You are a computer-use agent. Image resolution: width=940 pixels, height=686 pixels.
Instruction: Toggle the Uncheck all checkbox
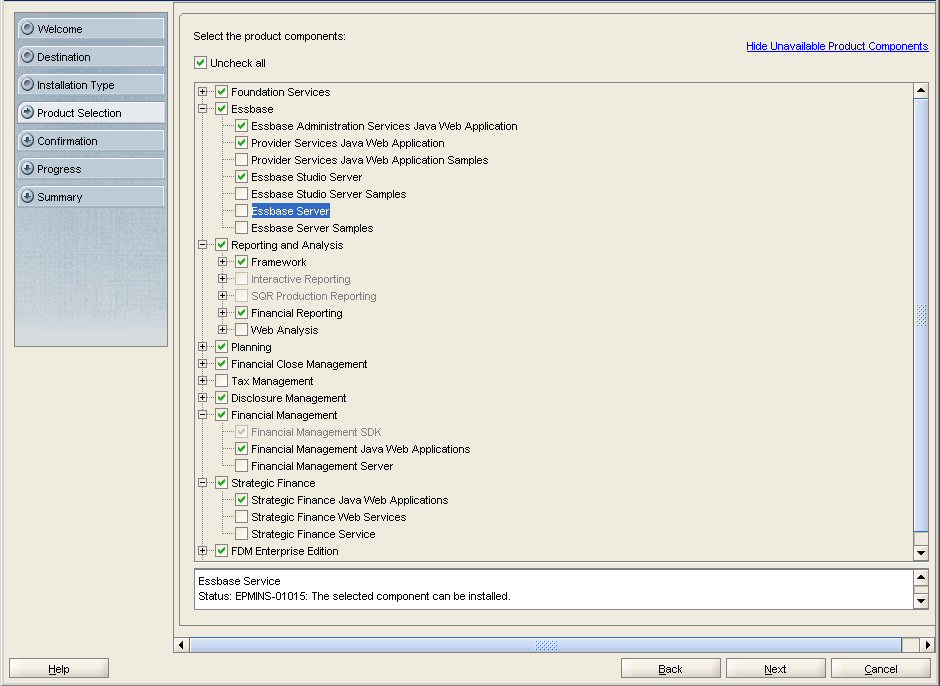point(200,62)
